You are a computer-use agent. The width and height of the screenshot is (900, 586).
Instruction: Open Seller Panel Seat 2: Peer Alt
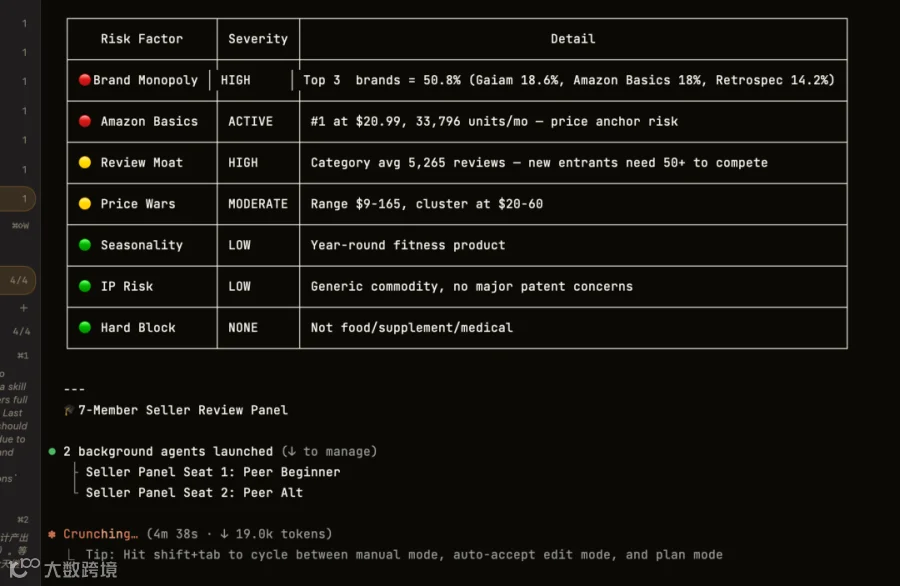coord(194,493)
